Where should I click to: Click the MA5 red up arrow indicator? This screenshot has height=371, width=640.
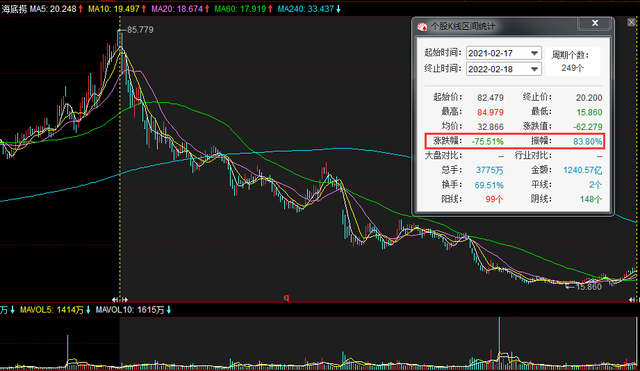(80, 9)
